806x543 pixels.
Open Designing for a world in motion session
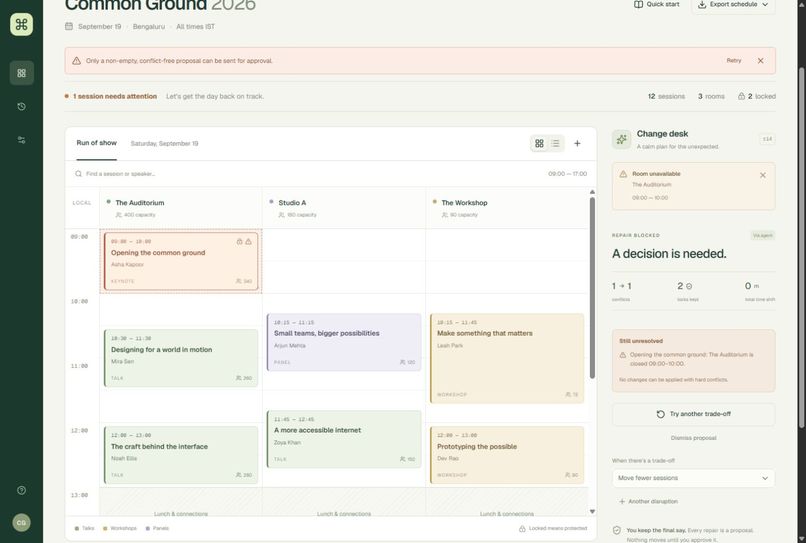[181, 358]
